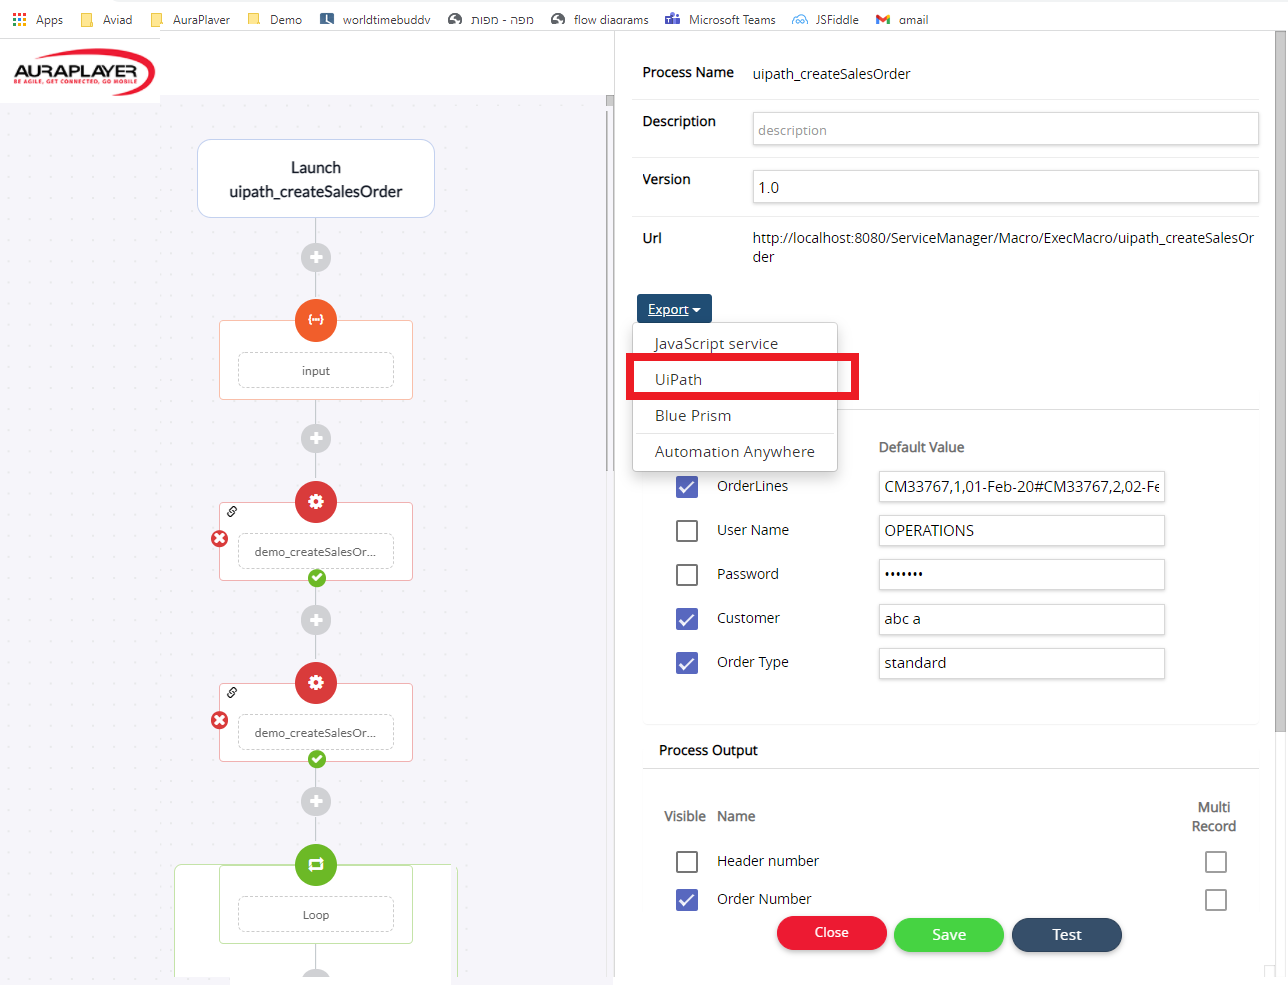Delete the second demo_createSalesOr node

tap(220, 720)
